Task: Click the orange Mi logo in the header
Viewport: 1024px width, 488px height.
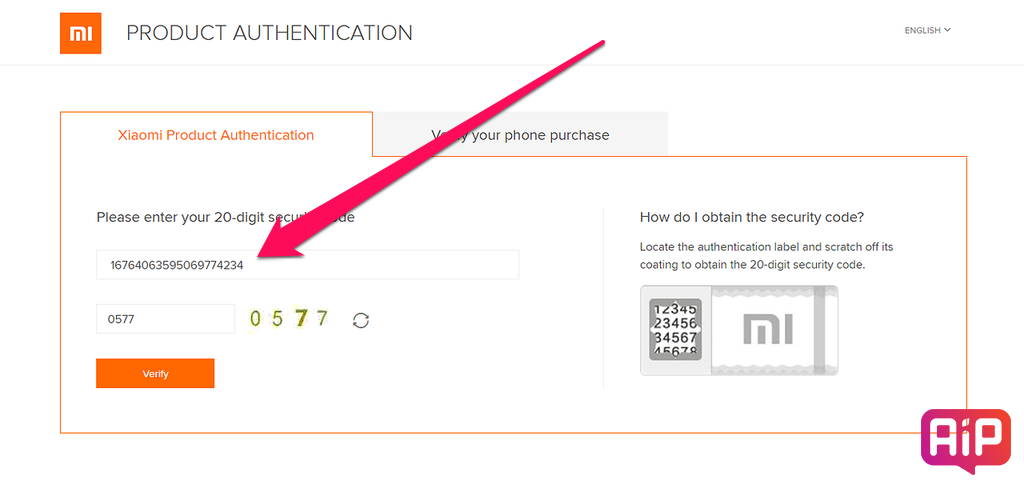Action: click(80, 34)
